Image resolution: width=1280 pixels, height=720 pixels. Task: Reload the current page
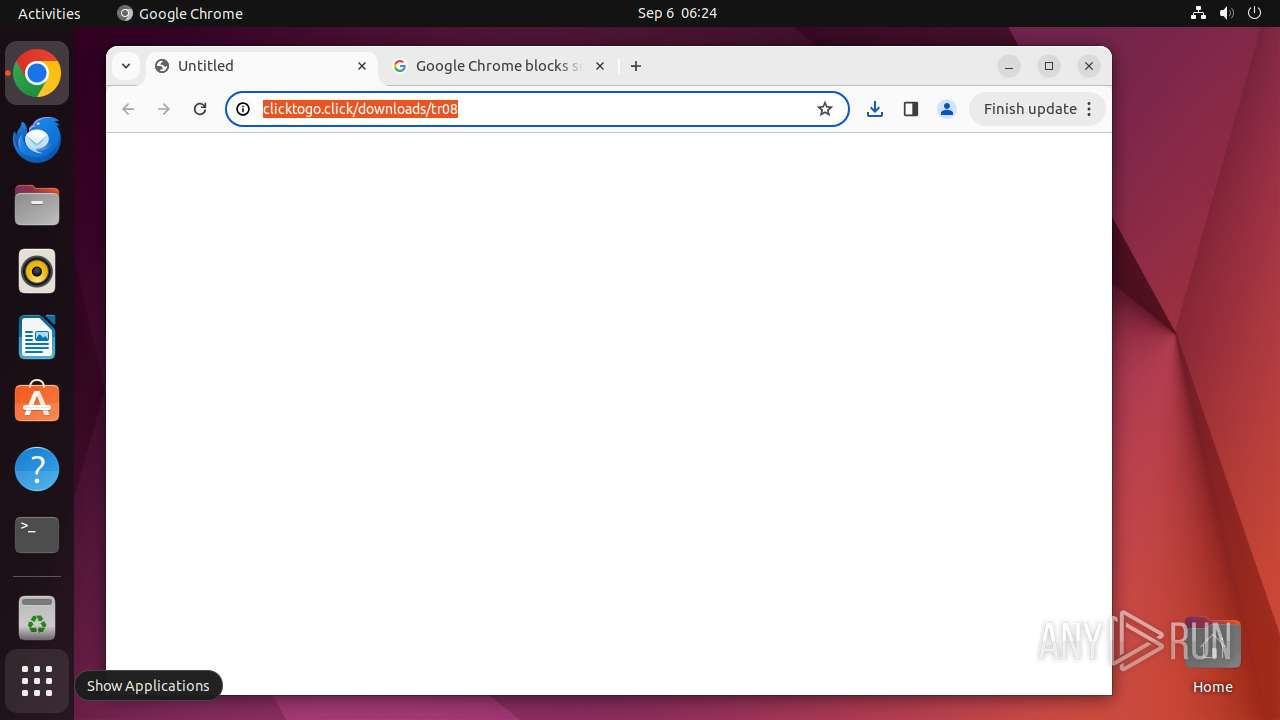pyautogui.click(x=200, y=109)
